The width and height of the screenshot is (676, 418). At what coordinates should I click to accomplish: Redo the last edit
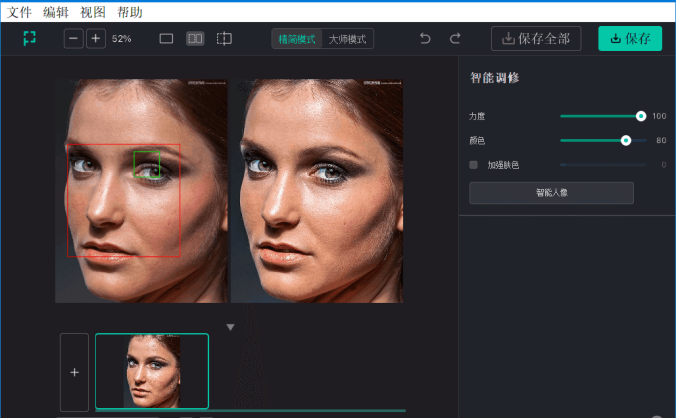[x=455, y=38]
